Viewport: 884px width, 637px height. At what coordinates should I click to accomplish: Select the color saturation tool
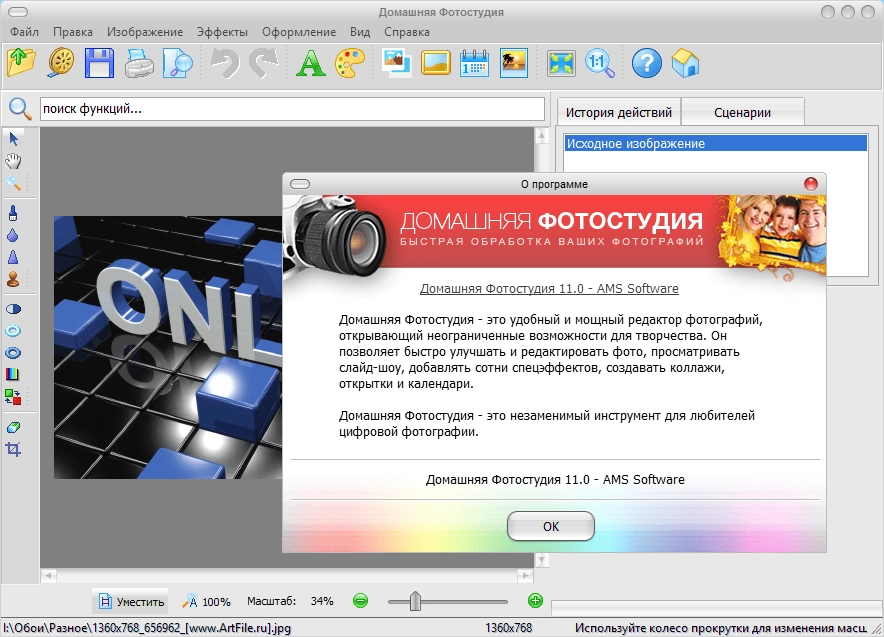[13, 374]
